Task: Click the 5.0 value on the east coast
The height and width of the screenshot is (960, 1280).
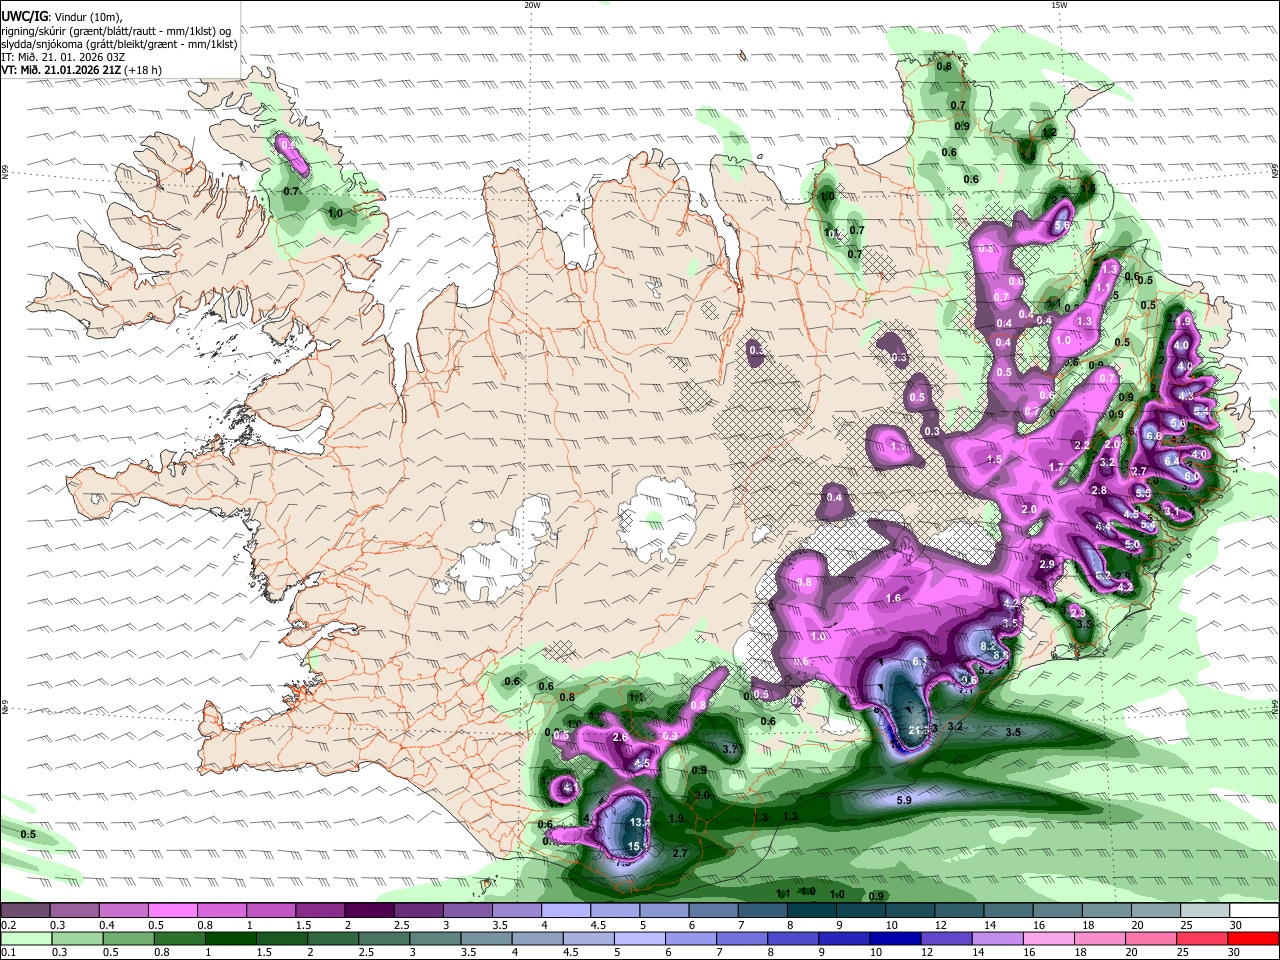Action: point(1133,545)
